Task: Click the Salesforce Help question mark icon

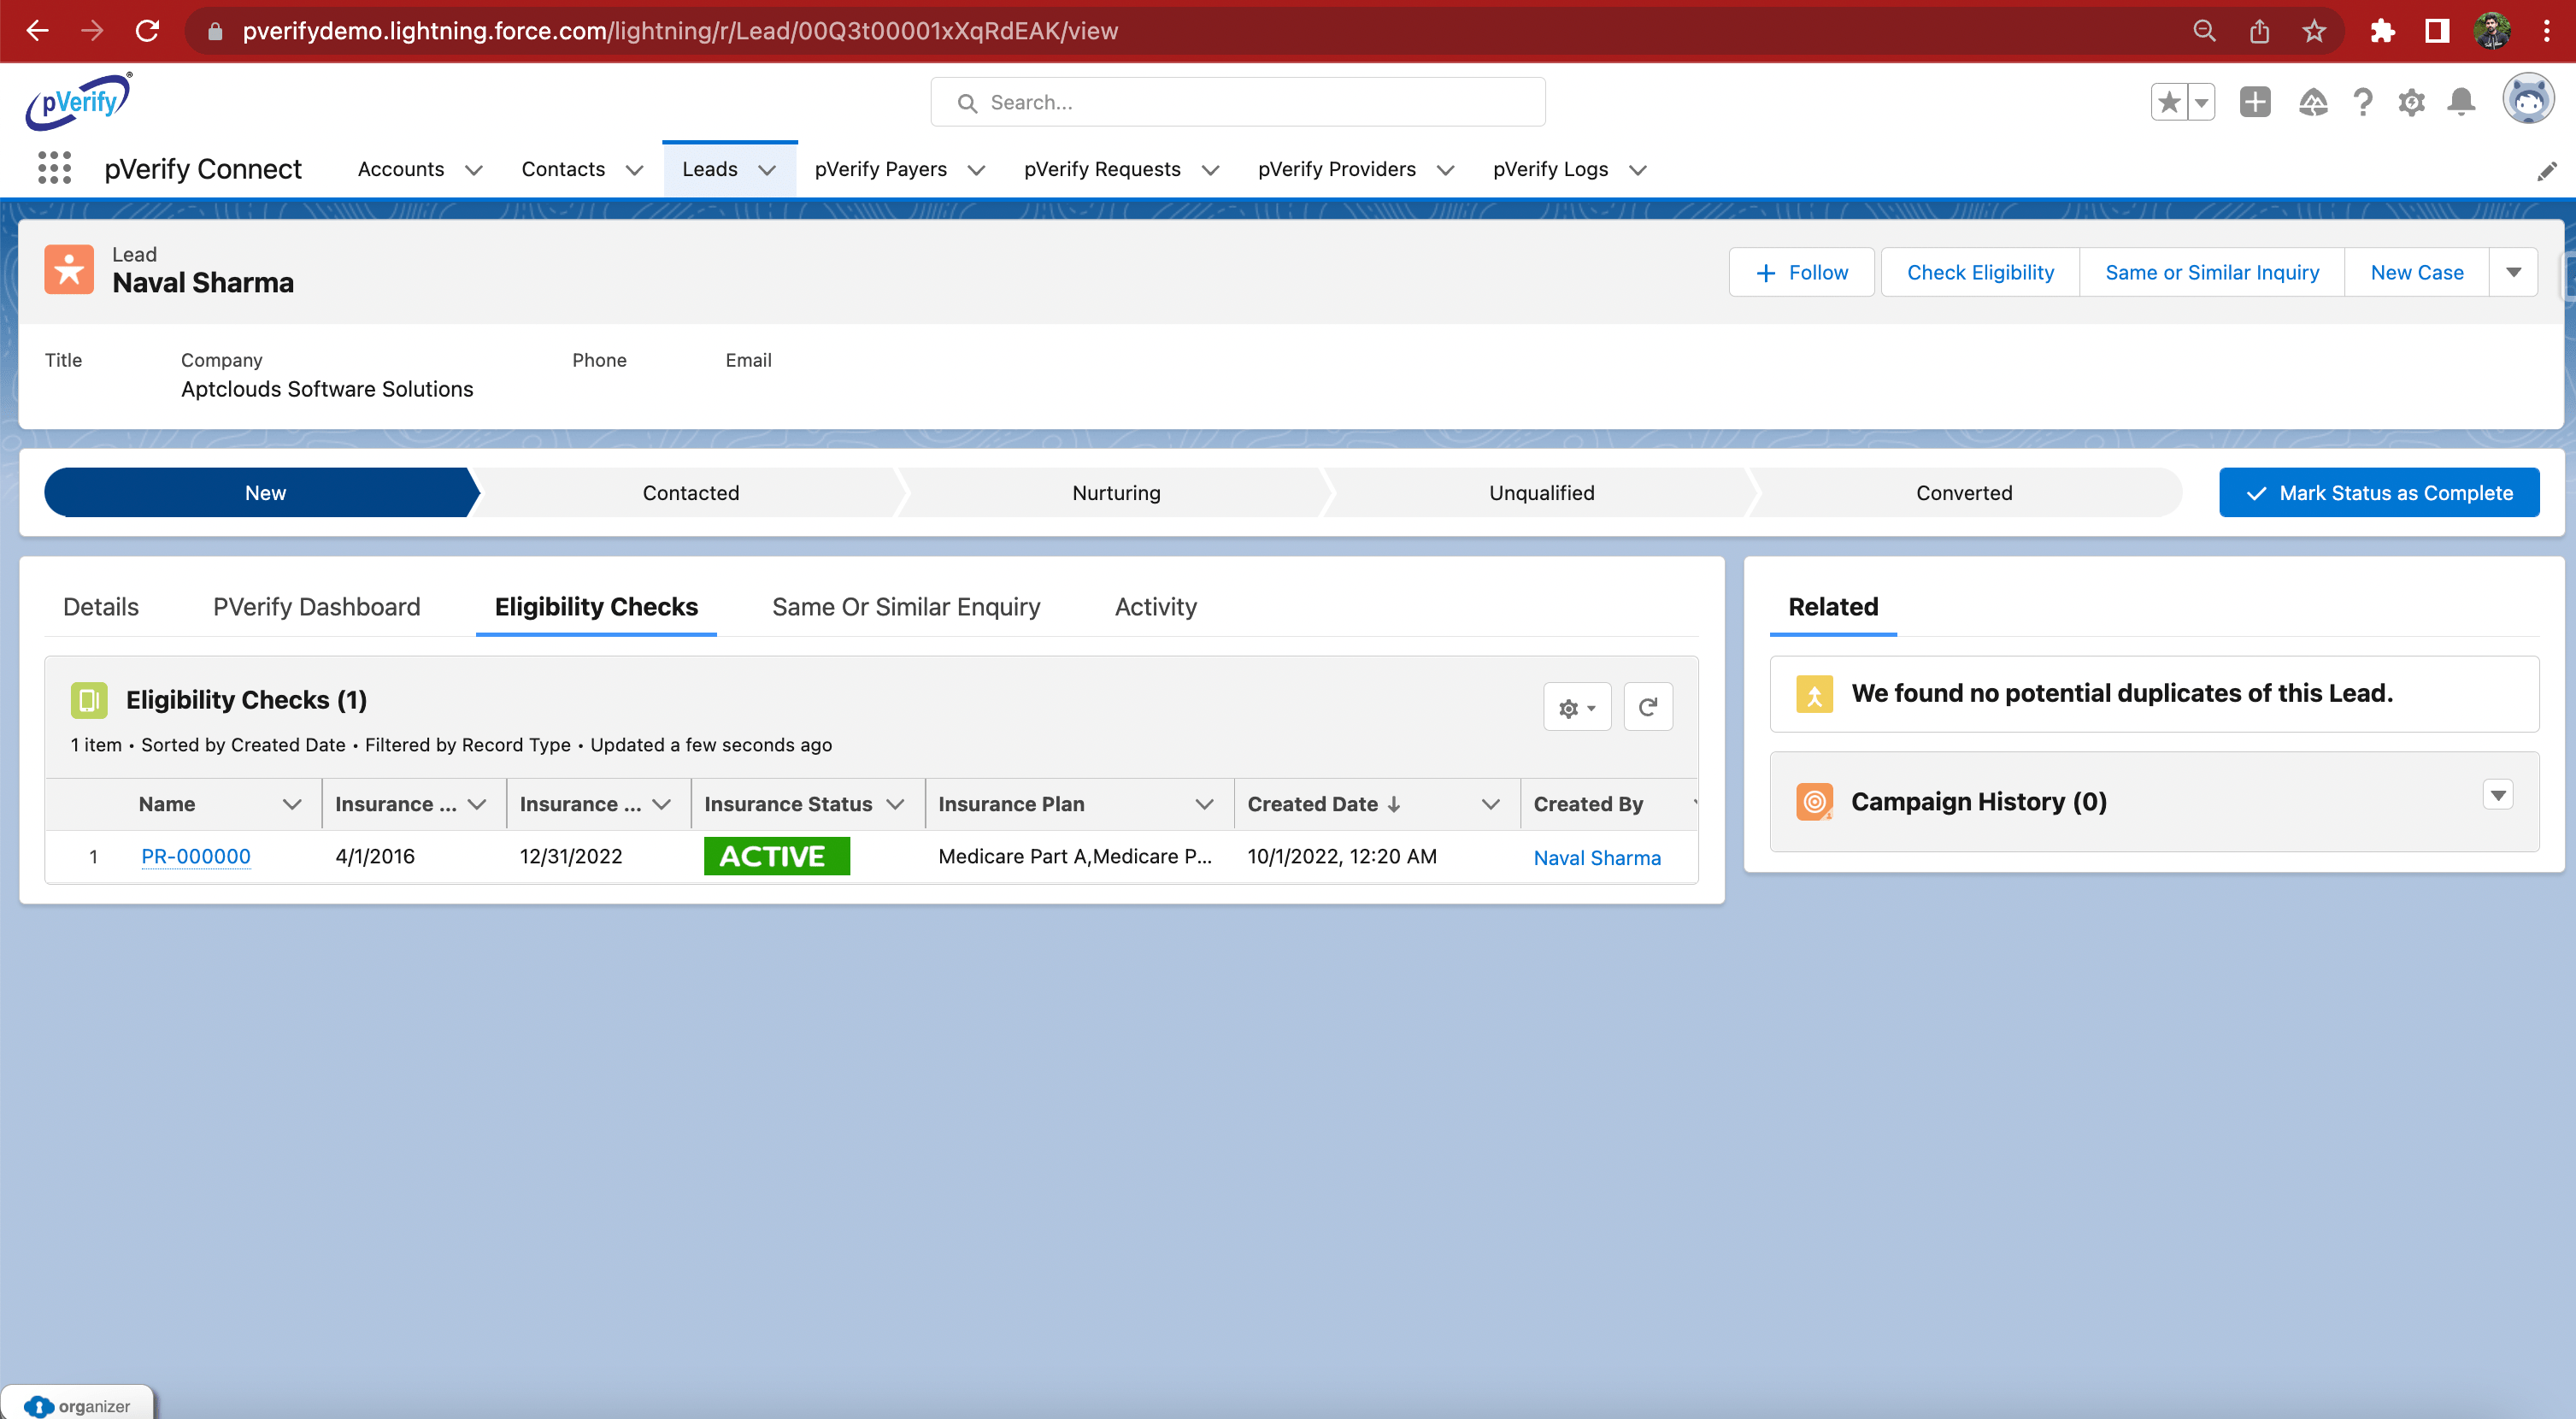Action: 2362,102
